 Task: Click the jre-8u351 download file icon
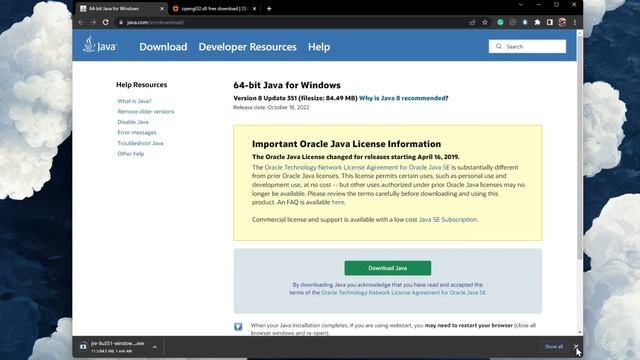[83, 346]
